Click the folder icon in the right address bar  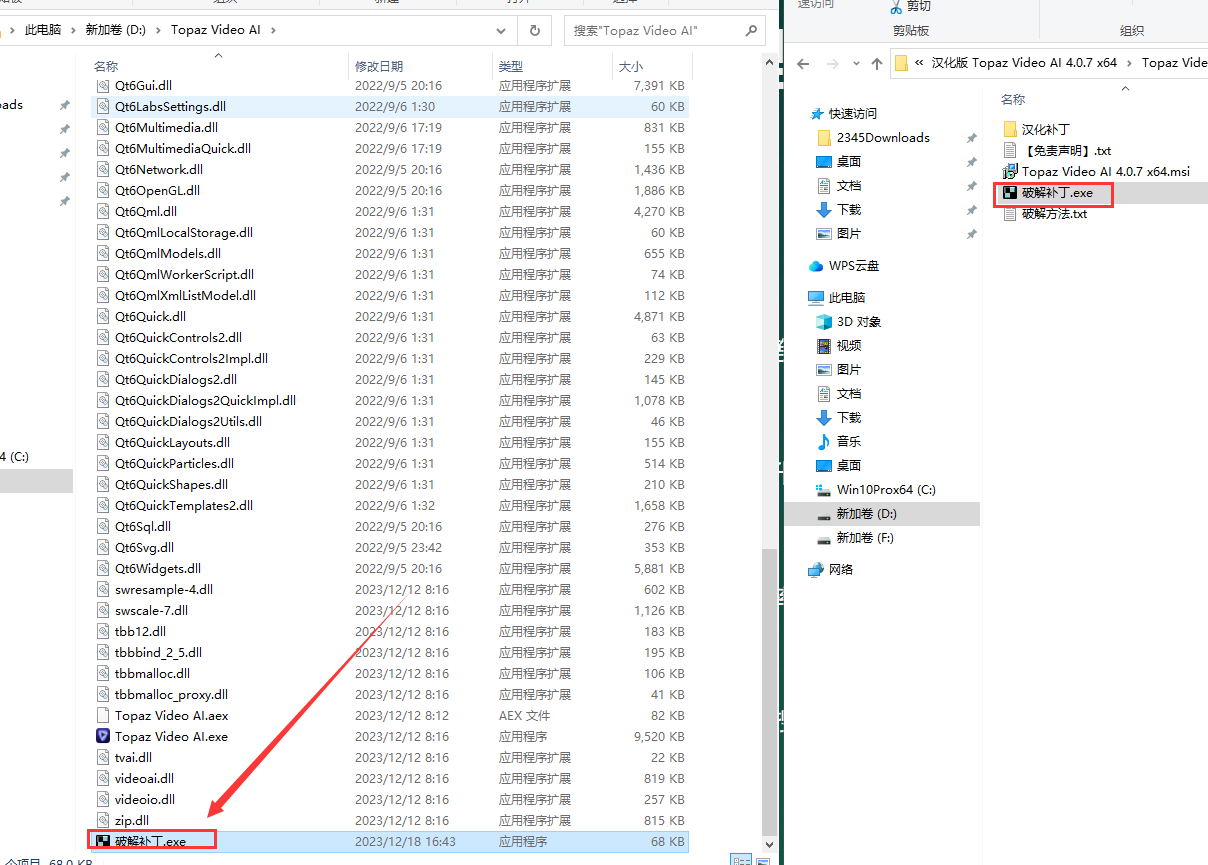[x=901, y=63]
